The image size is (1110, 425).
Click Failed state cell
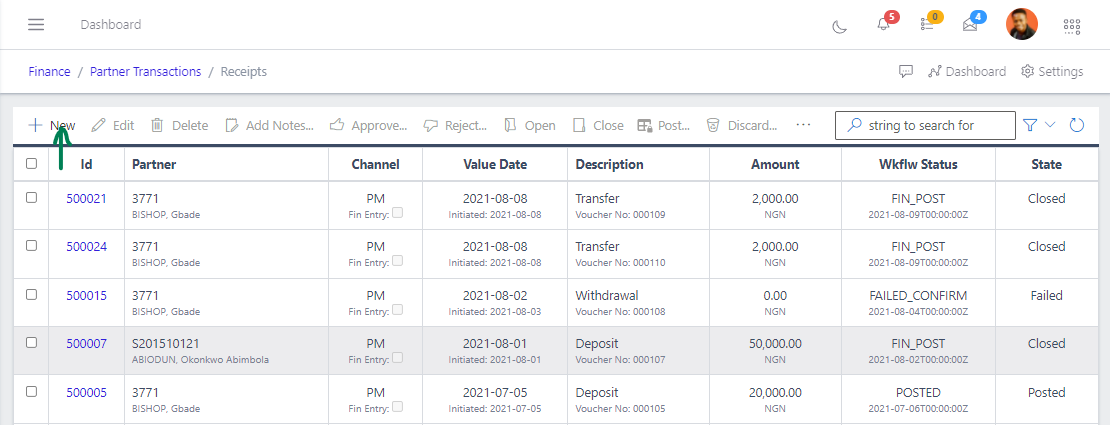(1046, 295)
